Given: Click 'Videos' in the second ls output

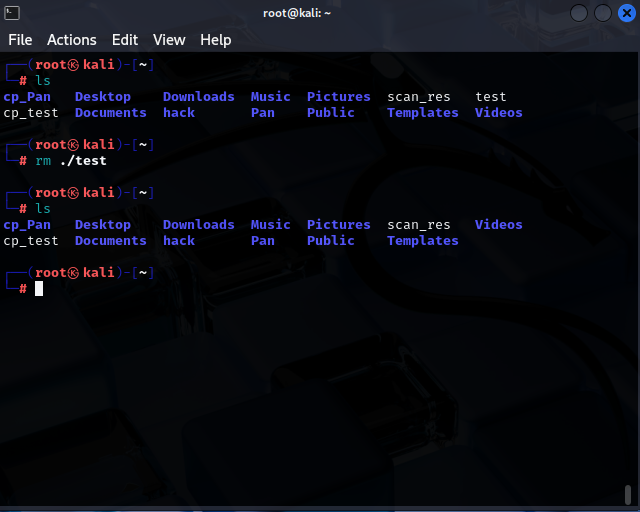Looking at the screenshot, I should [x=498, y=225].
